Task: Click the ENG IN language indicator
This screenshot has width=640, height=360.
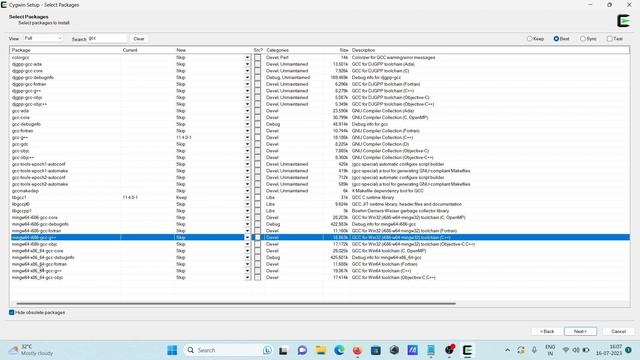Action: tap(550, 350)
